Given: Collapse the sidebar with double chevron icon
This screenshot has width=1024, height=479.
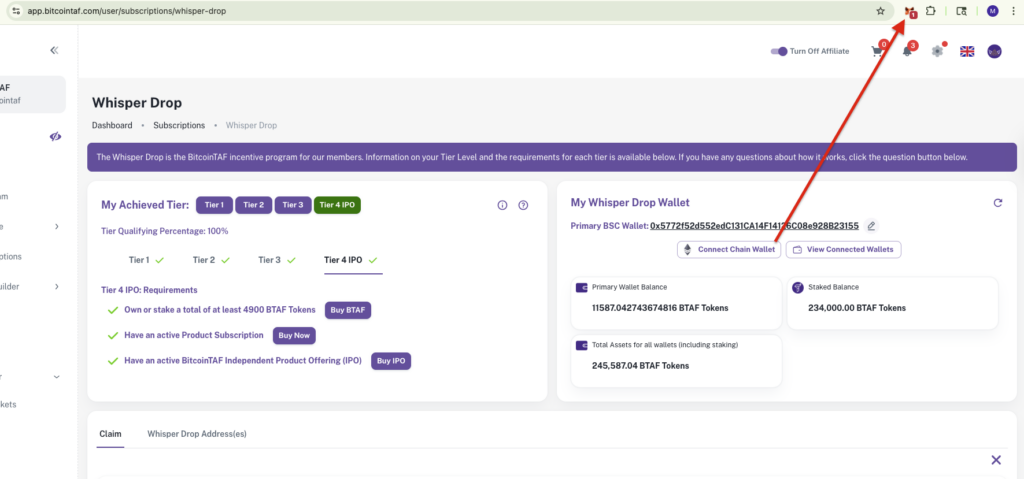Looking at the screenshot, I should [x=54, y=50].
